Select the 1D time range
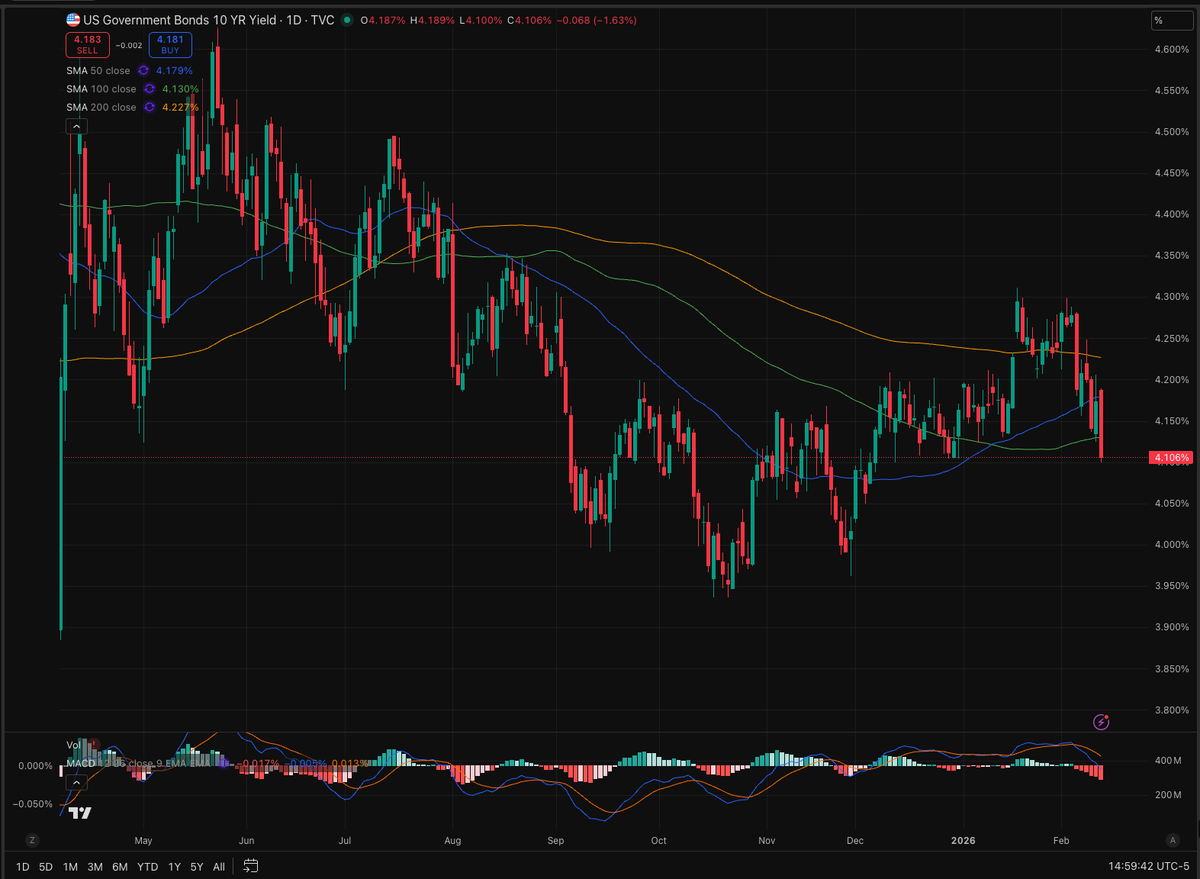This screenshot has width=1200, height=879. (21, 866)
